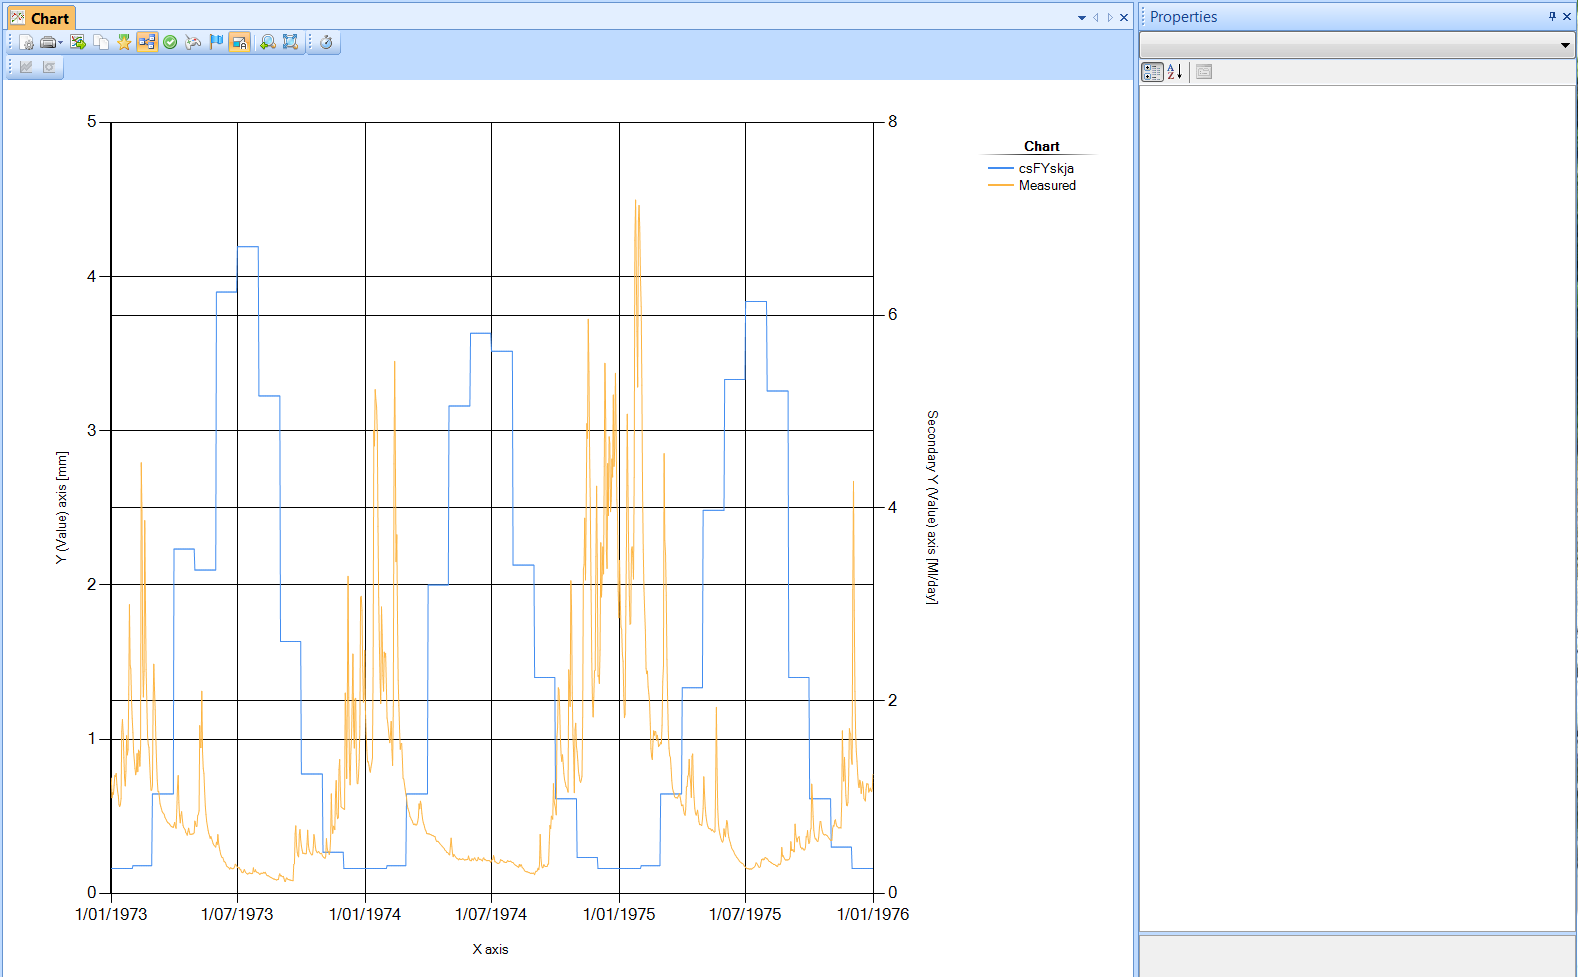Viewport: 1578px width, 977px height.
Task: Click the green checkmark icon
Action: (x=170, y=42)
